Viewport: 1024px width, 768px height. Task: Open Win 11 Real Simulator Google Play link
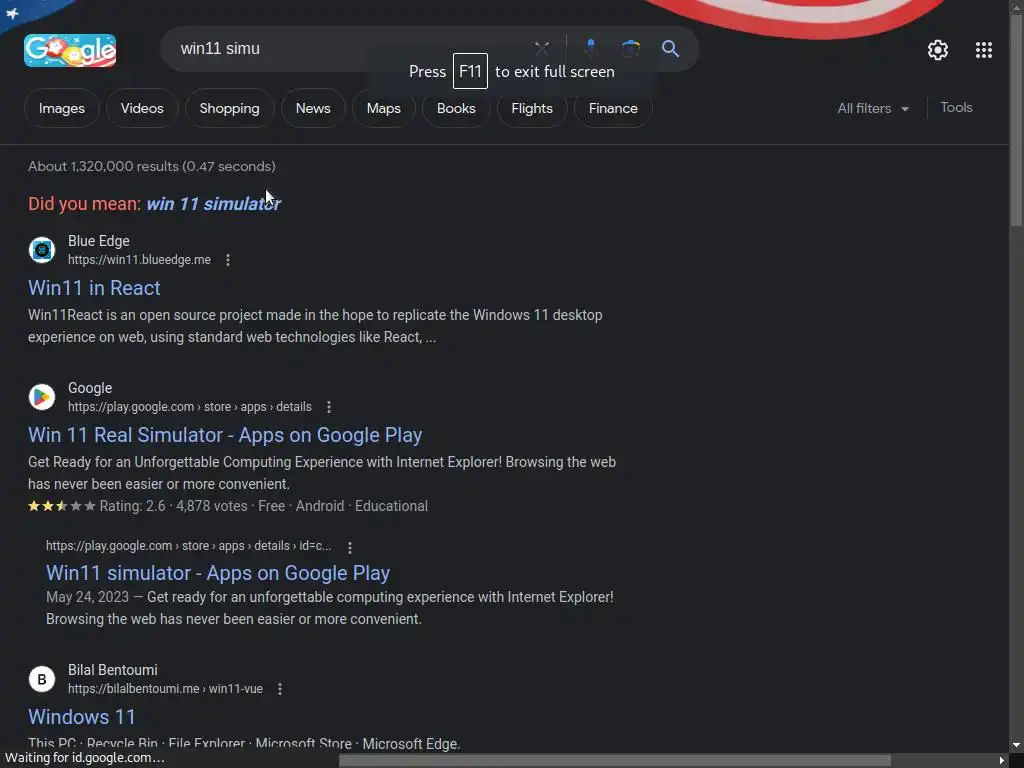225,435
